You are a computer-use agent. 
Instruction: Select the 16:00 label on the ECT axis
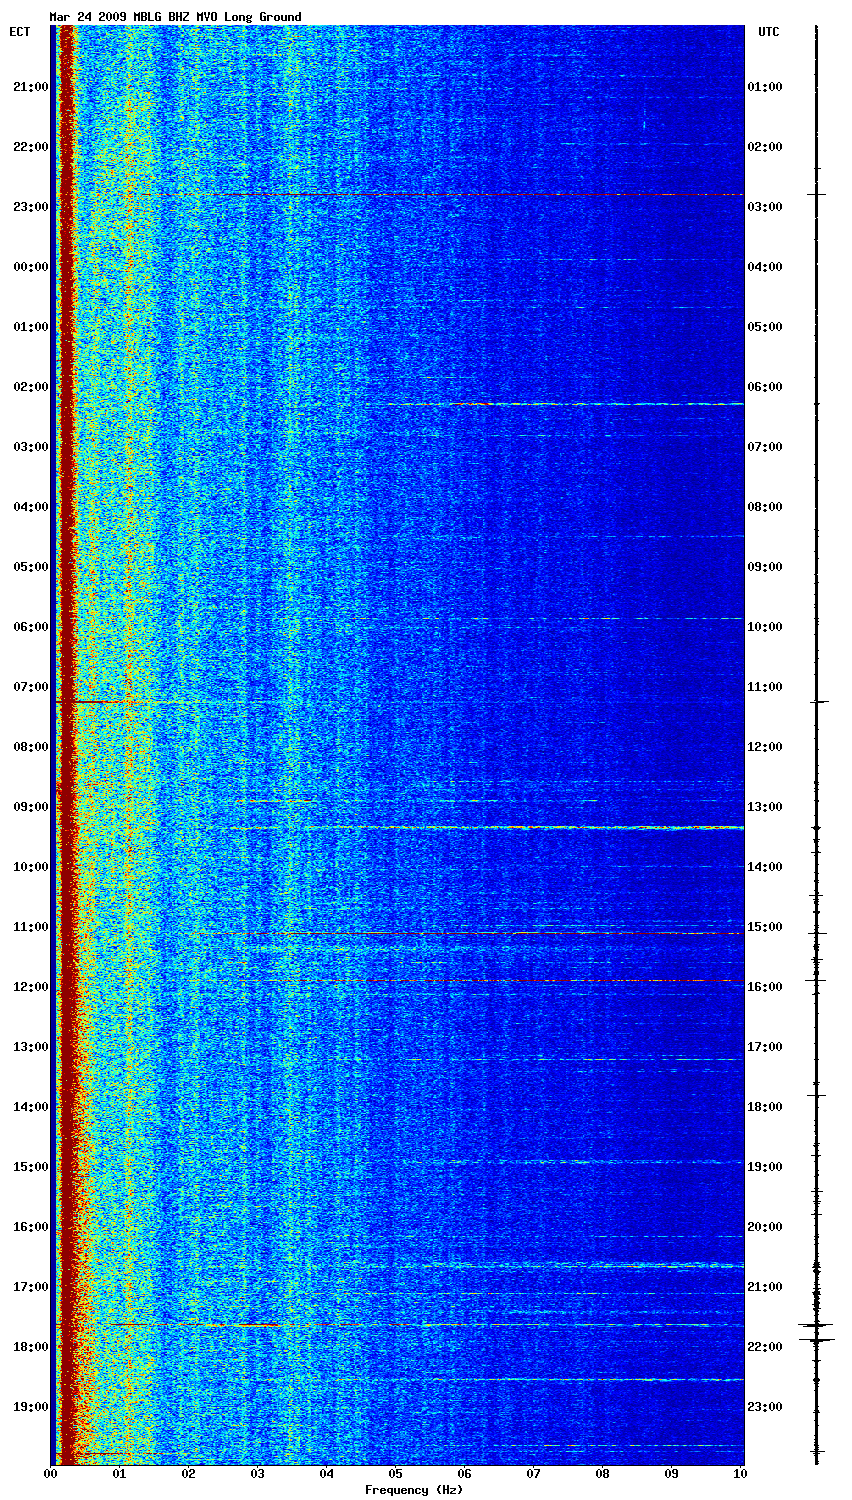(31, 1227)
